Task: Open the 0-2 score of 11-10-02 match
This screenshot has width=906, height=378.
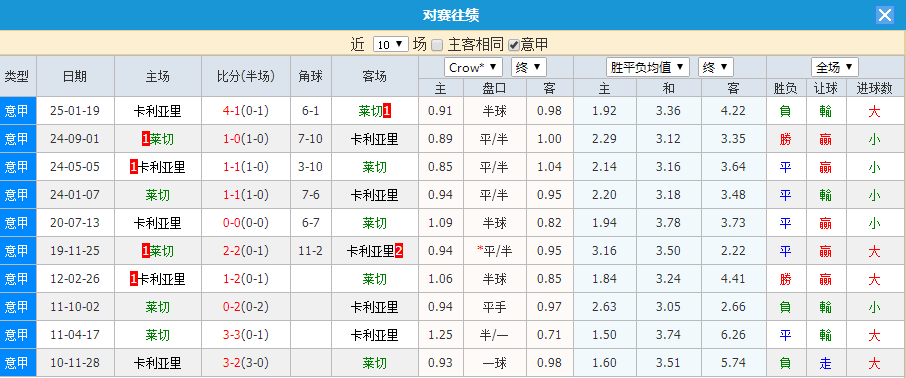Action: tap(231, 307)
